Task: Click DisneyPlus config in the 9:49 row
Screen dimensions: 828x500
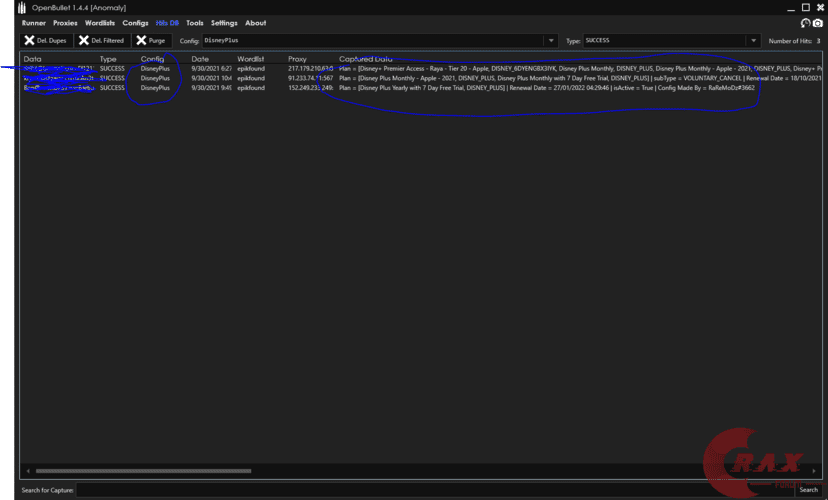Action: [155, 88]
